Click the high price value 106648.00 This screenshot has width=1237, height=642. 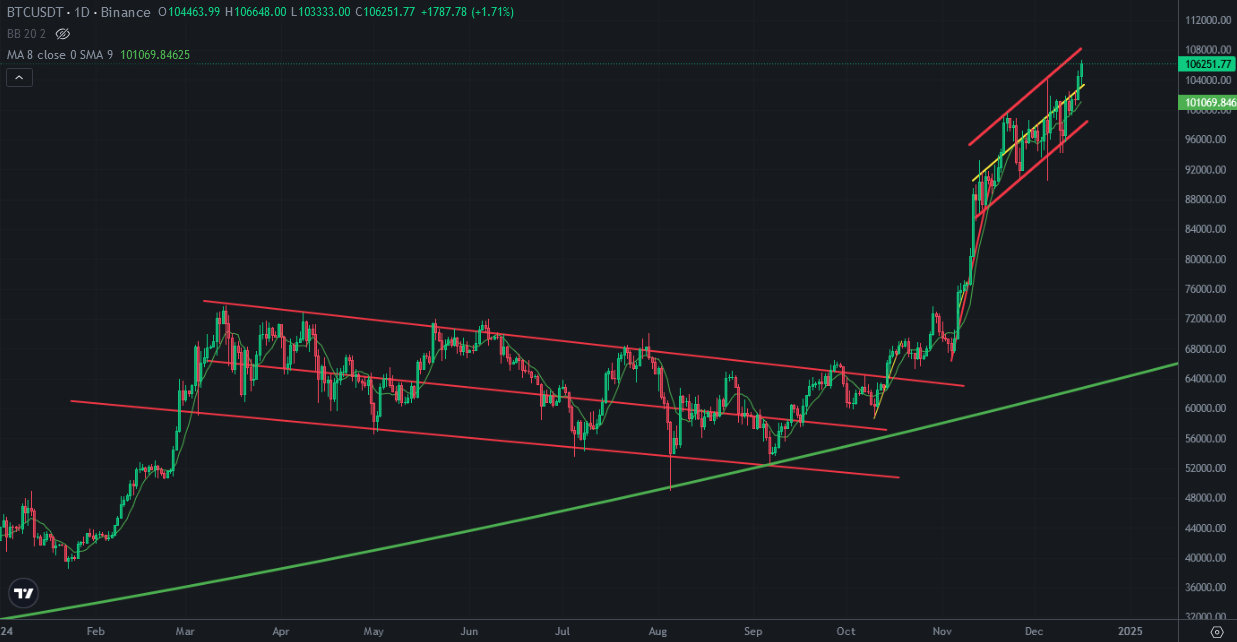tap(261, 12)
